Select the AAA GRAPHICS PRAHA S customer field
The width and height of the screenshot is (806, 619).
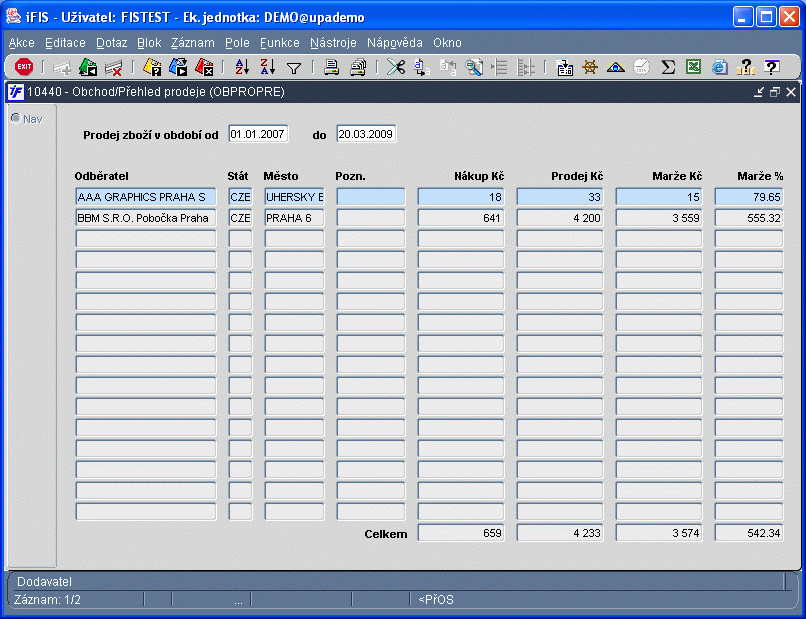click(146, 197)
